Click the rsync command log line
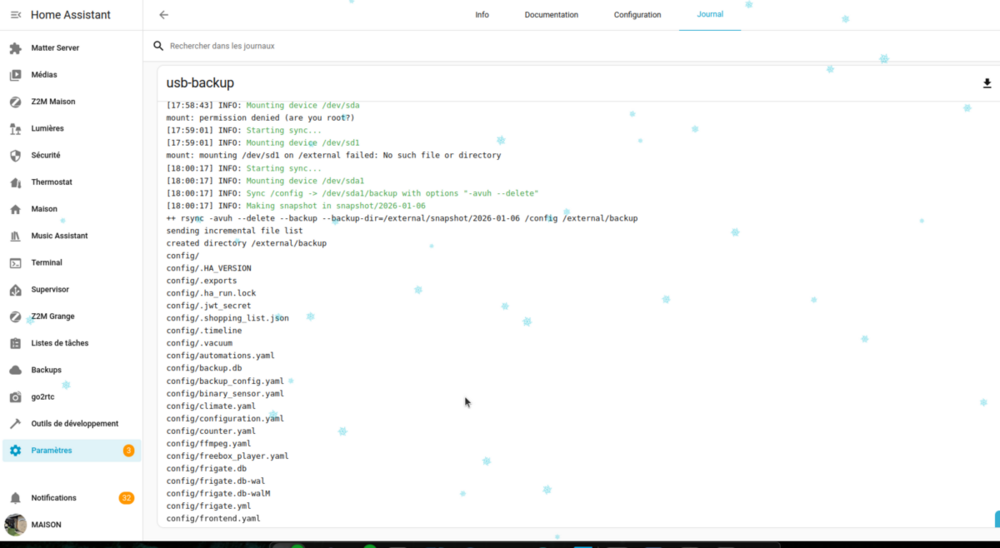 point(402,218)
